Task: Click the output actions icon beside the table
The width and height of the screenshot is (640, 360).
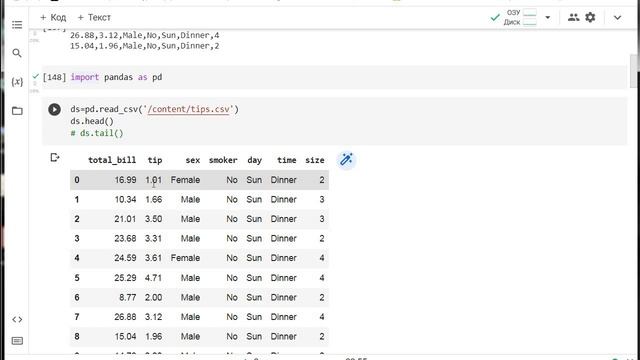Action: pyautogui.click(x=55, y=158)
